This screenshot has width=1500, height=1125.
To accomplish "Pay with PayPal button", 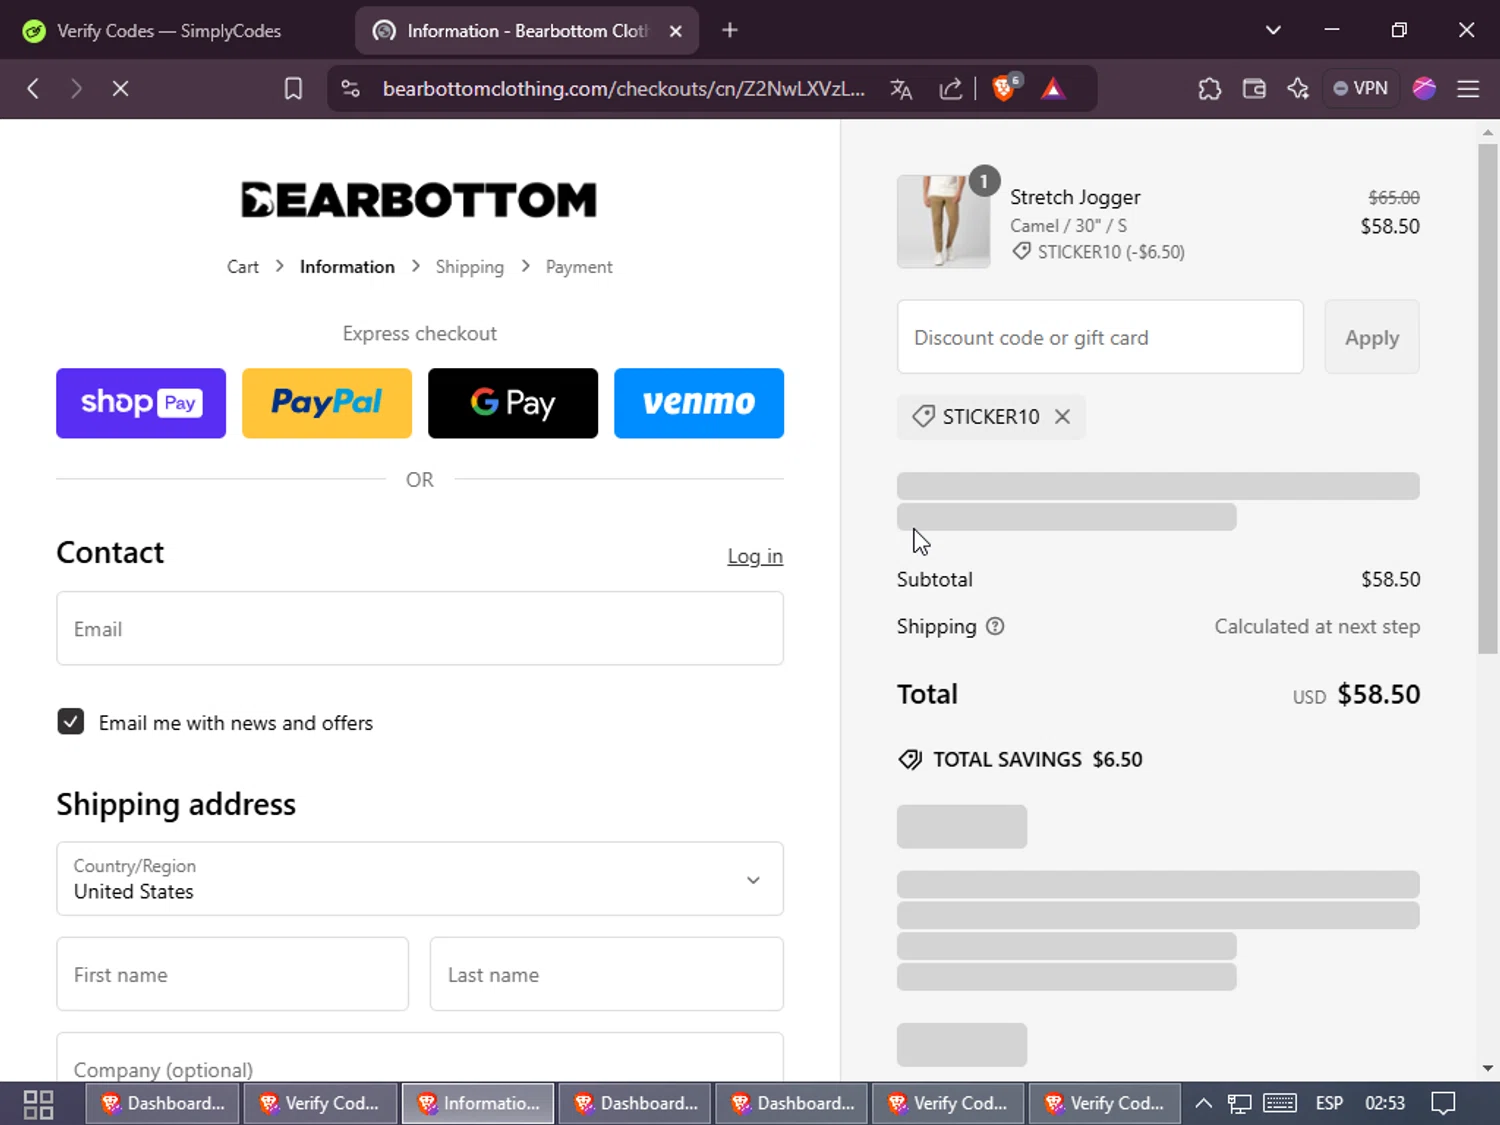I will click(x=327, y=403).
